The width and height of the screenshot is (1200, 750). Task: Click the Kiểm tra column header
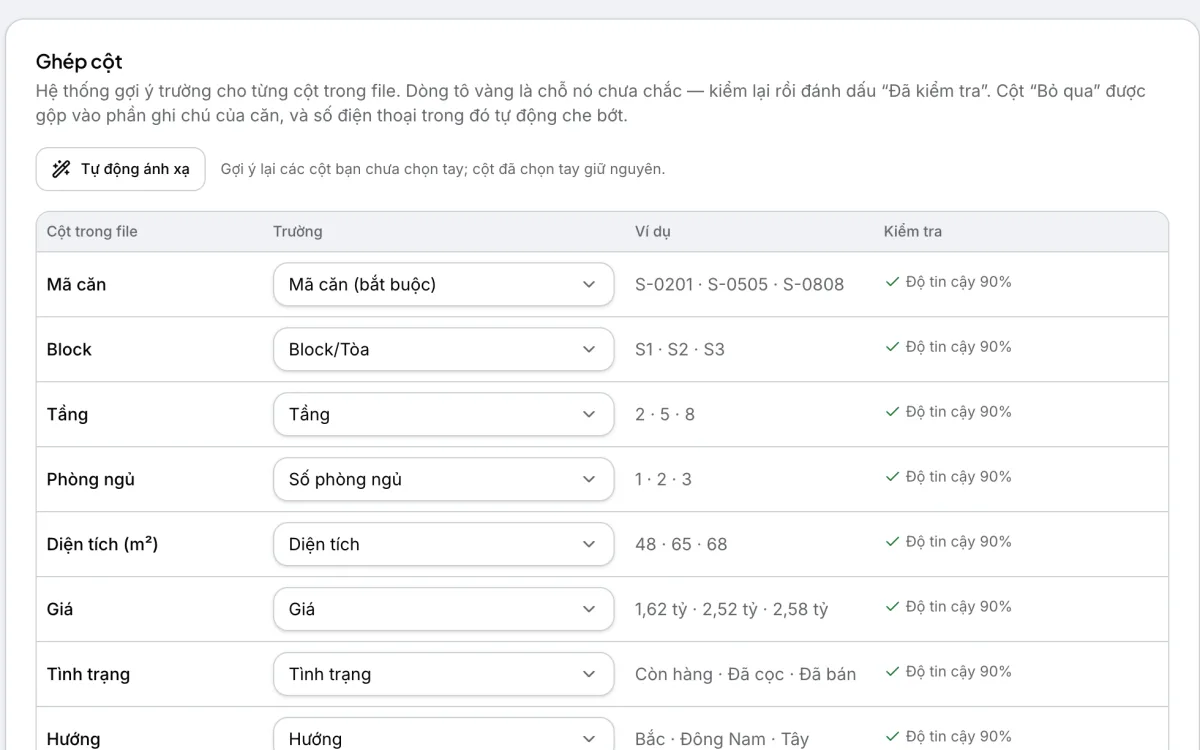[913, 231]
